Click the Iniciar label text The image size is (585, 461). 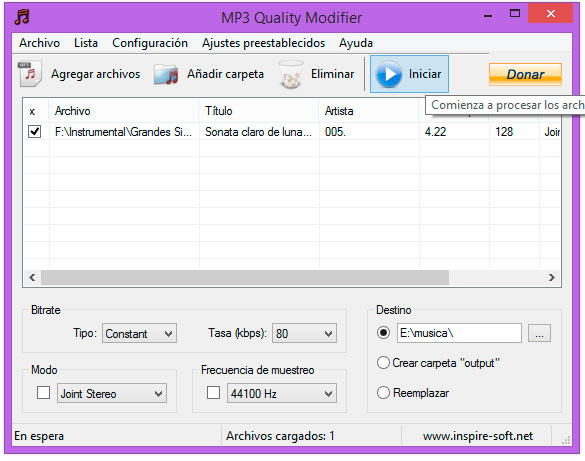[425, 74]
